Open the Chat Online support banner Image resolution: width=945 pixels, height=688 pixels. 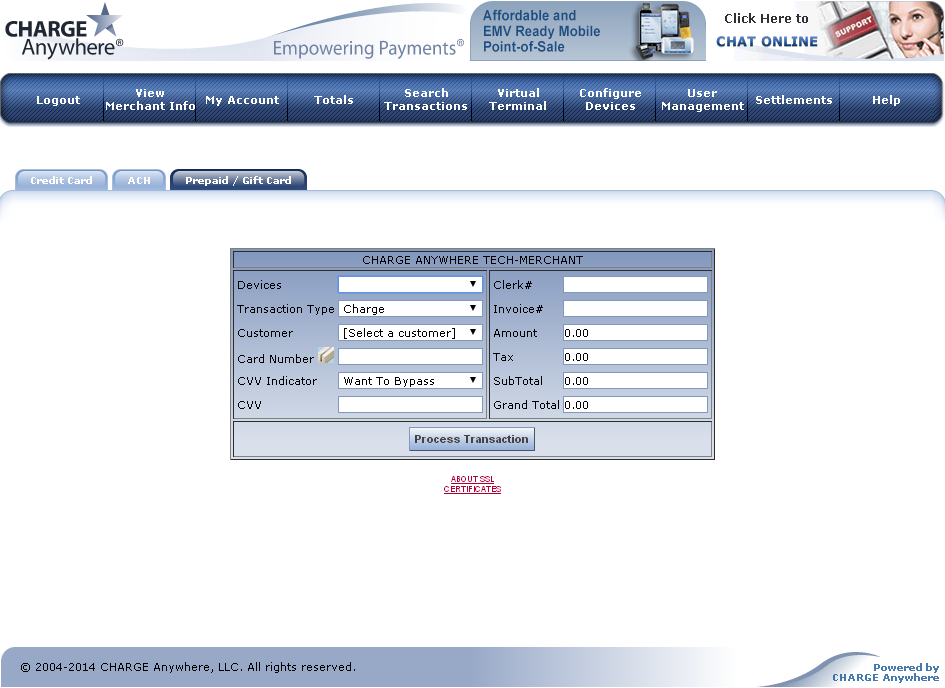[x=829, y=30]
